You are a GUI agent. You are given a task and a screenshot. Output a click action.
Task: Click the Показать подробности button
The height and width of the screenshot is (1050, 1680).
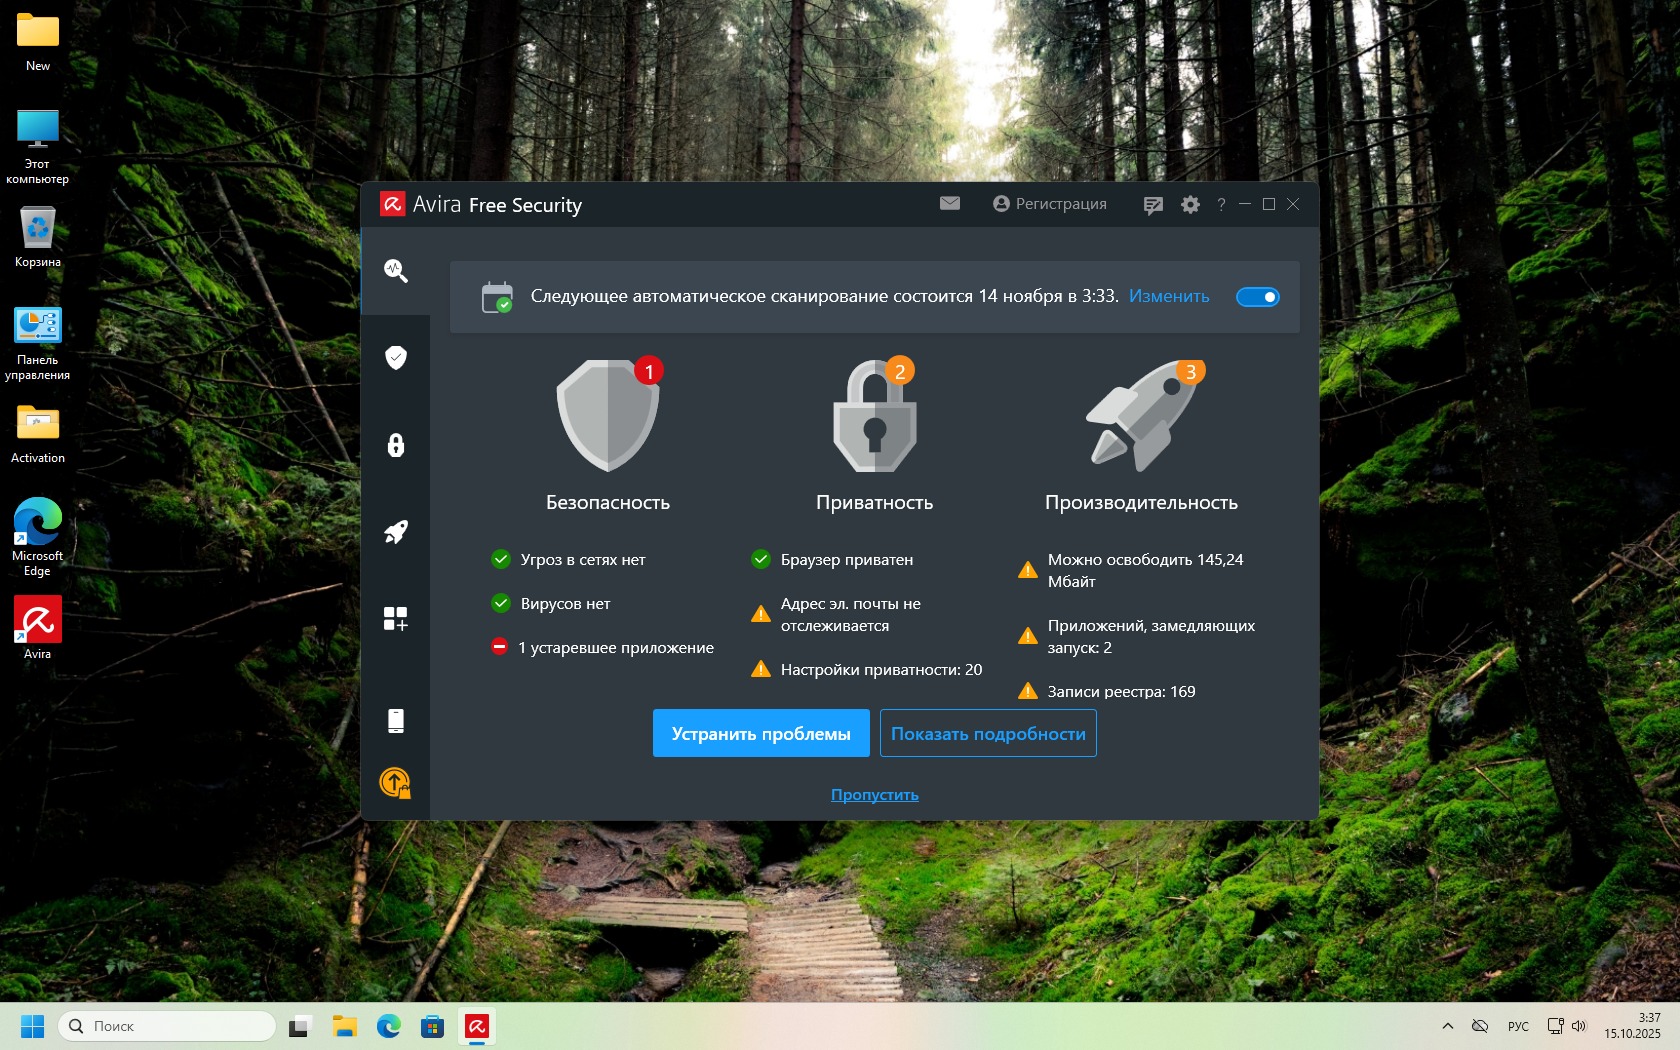tap(988, 733)
